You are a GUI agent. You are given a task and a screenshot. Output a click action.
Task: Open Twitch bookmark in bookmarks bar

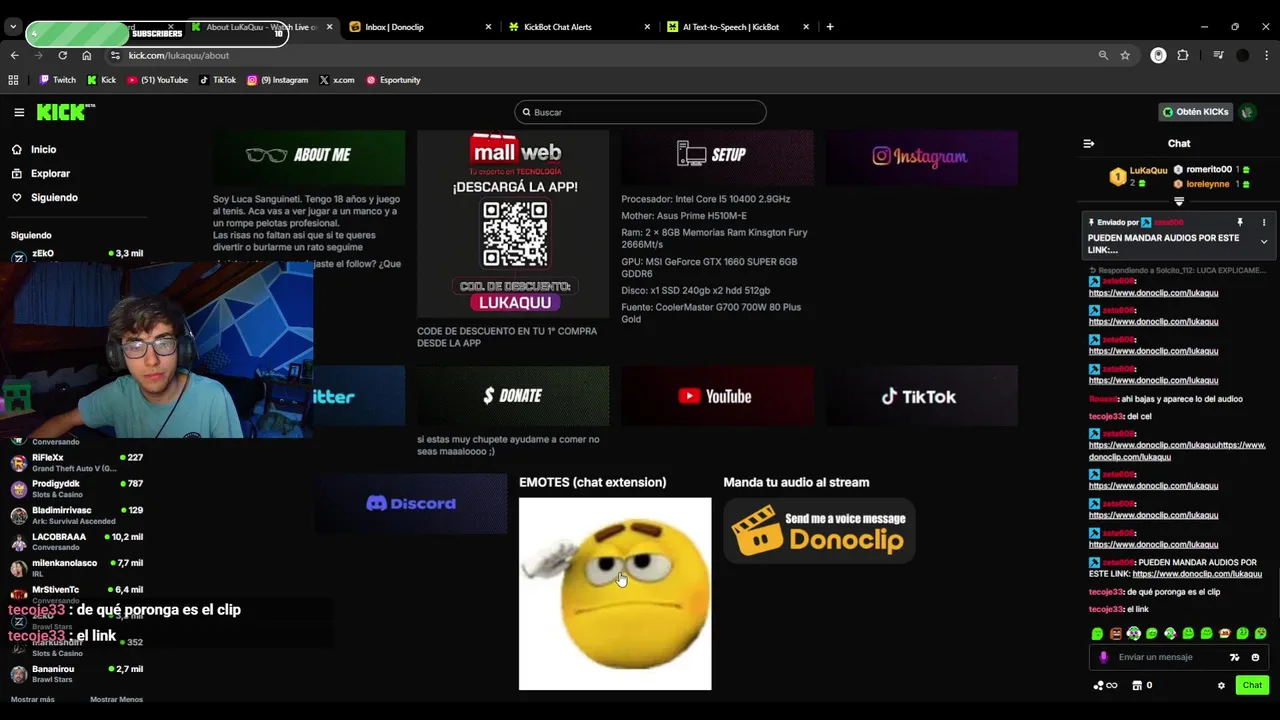pos(57,80)
